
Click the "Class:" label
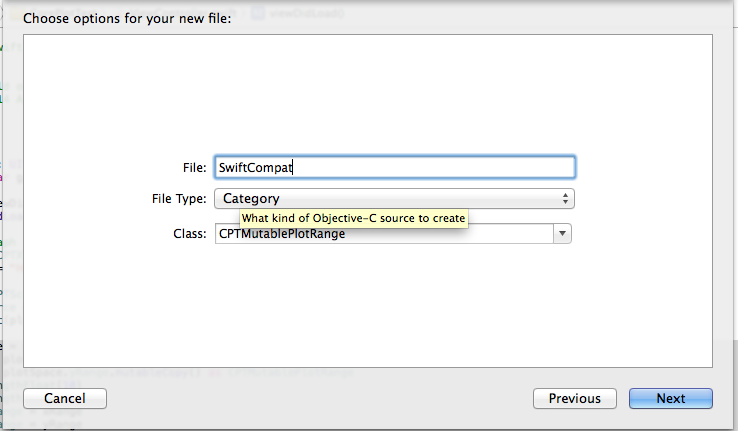[x=190, y=234]
